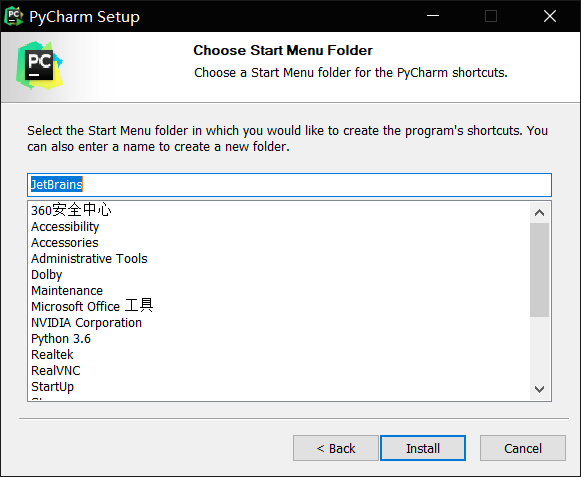Pick the Dolby folder
Image resolution: width=581 pixels, height=477 pixels.
46,274
